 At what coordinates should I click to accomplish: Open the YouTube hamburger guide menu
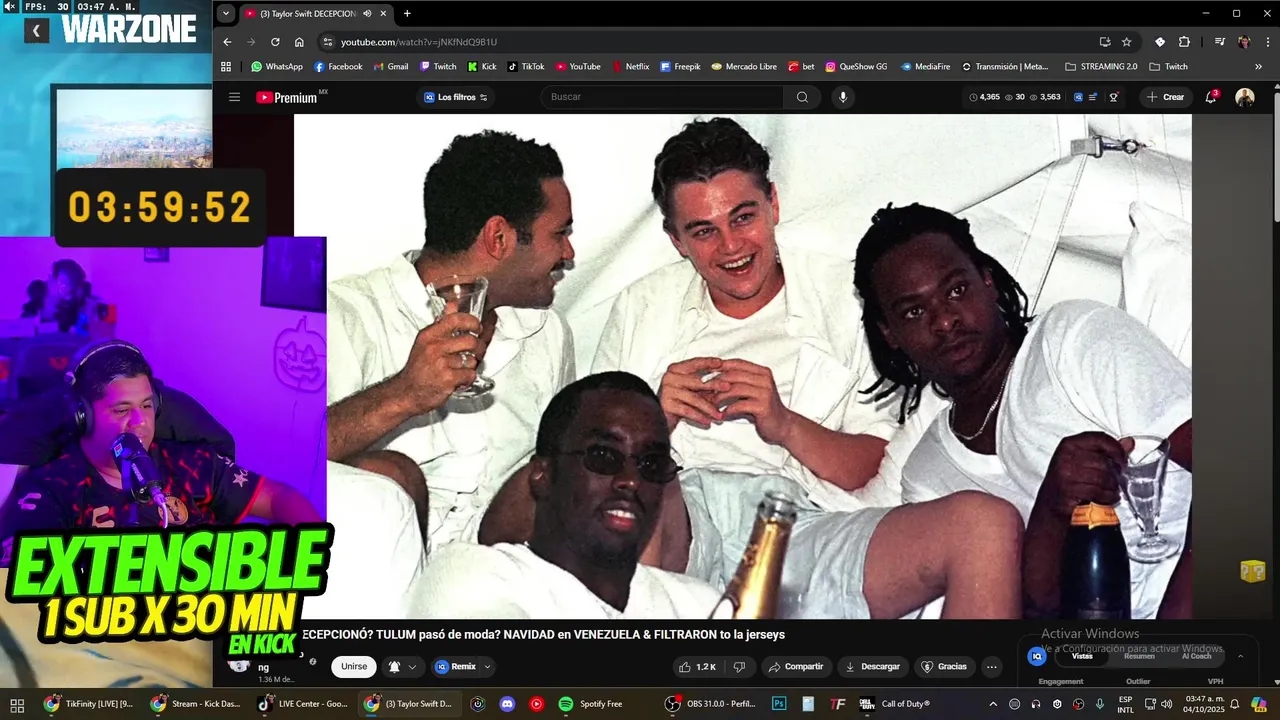click(x=234, y=97)
